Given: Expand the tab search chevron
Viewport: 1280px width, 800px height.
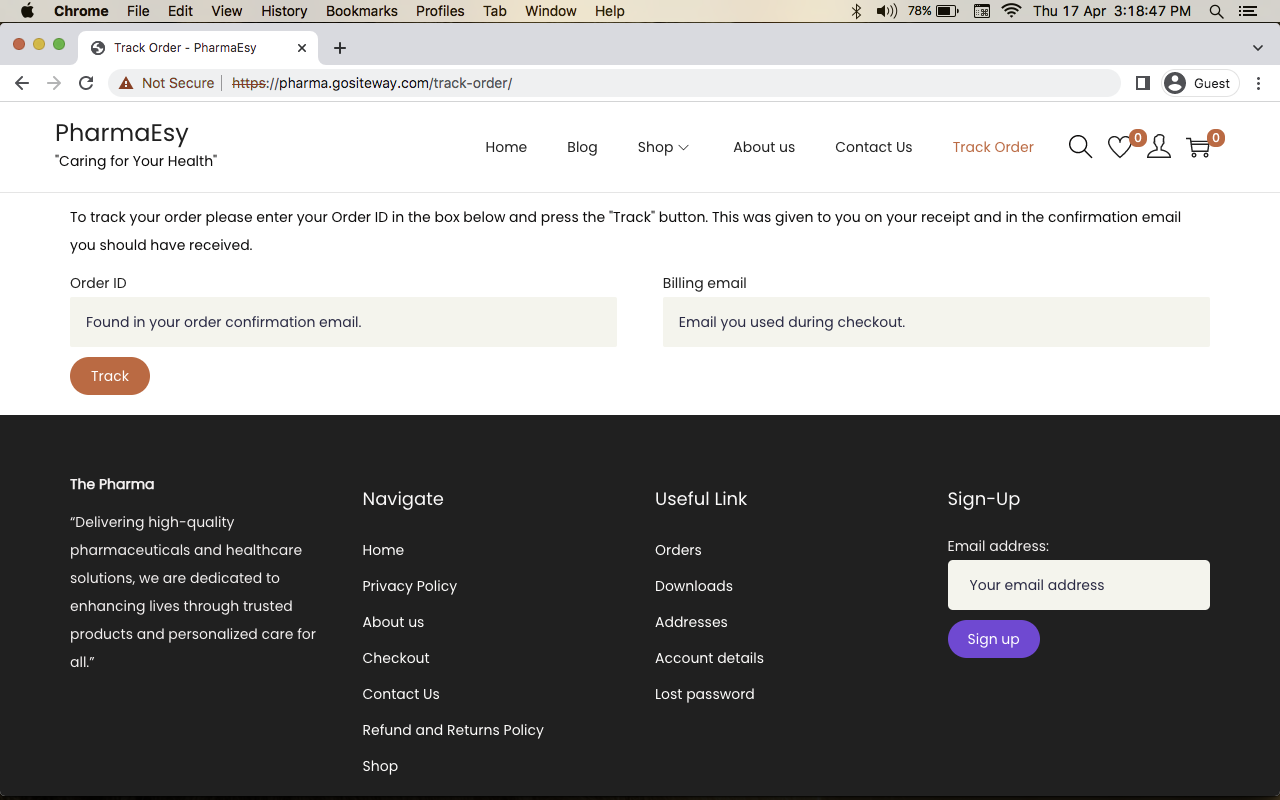Looking at the screenshot, I should click(1258, 47).
